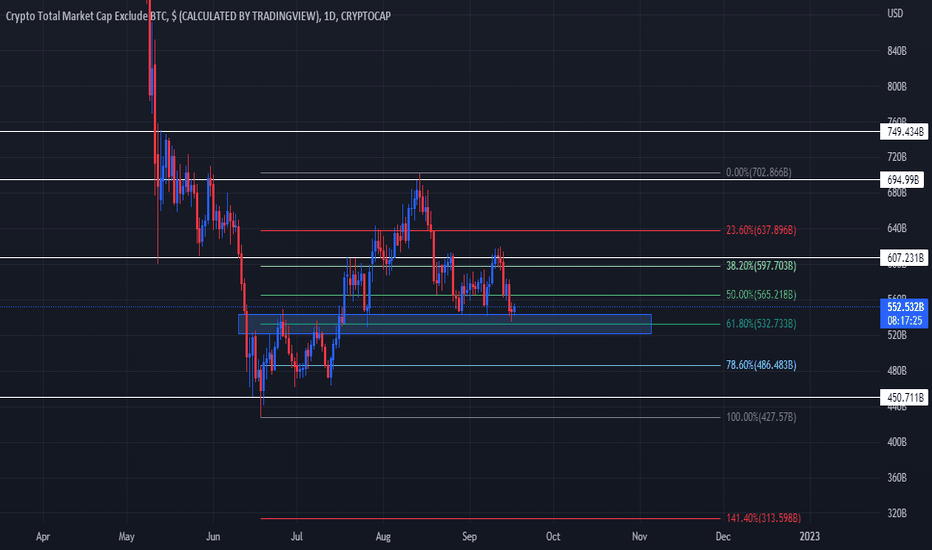
Task: Click the 800B price axis tick
Action: coord(897,87)
